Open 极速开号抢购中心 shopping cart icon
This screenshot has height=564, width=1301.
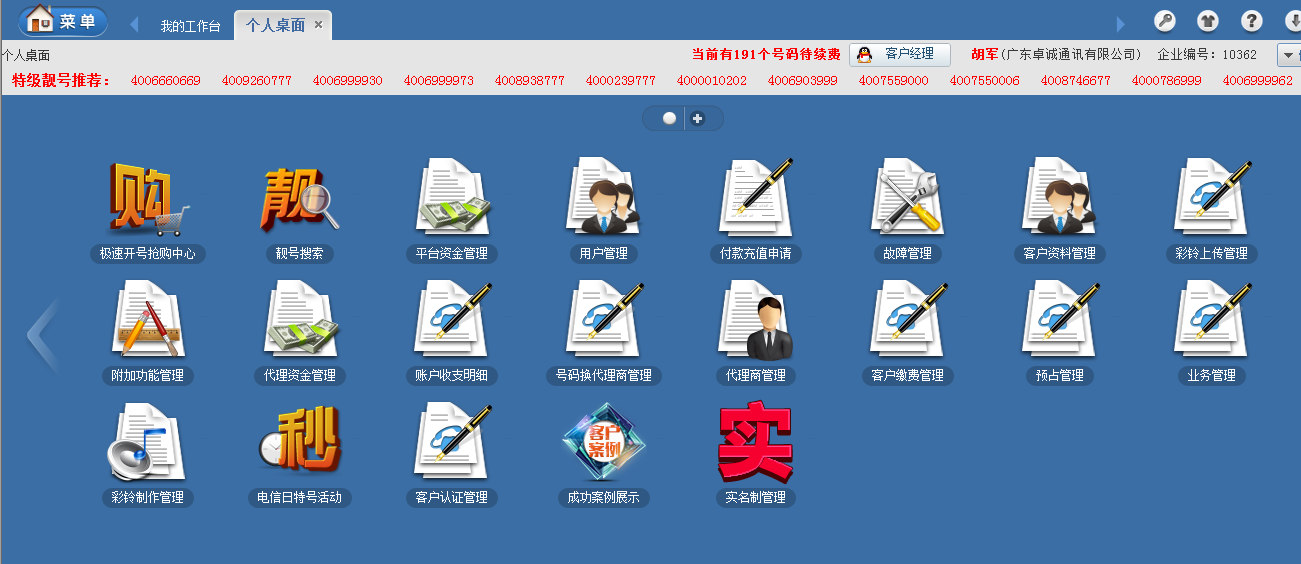[148, 200]
